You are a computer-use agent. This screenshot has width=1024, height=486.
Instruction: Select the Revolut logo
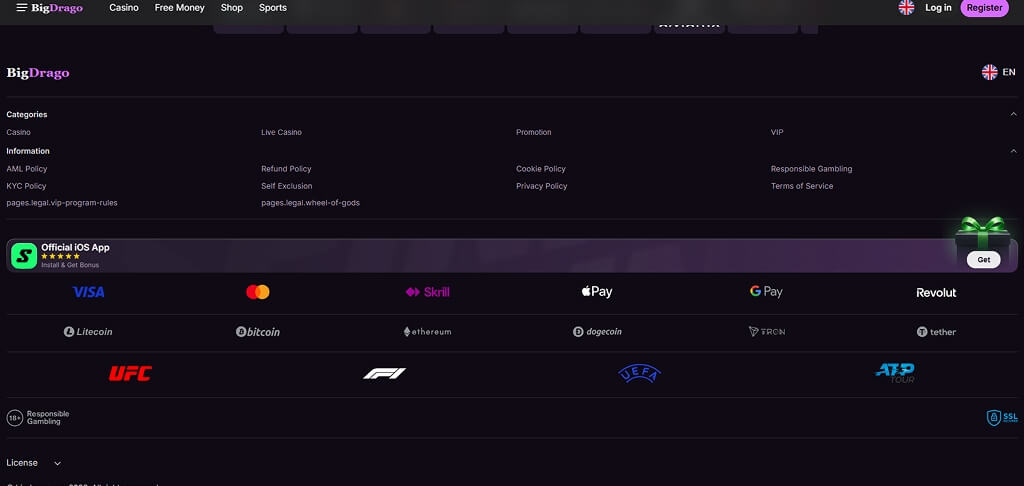tap(936, 293)
